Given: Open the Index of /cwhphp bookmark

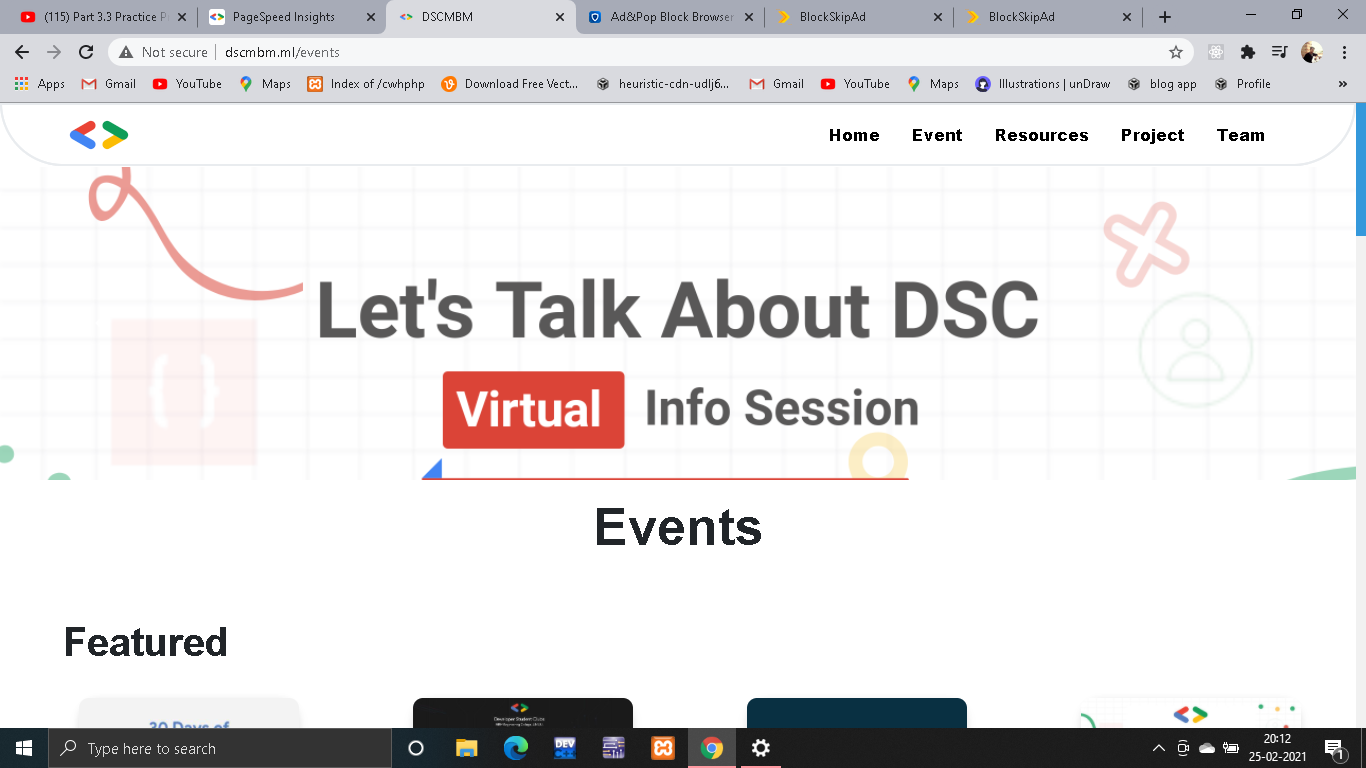Looking at the screenshot, I should coord(366,84).
